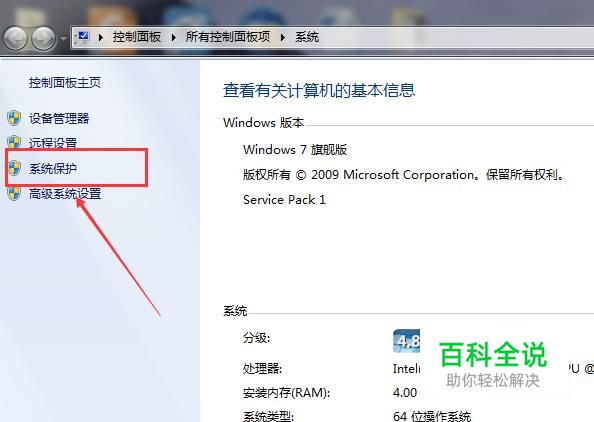Viewport: 594px width, 422px height.
Task: Click 系统 breadcrumb in the address bar
Action: 307,37
